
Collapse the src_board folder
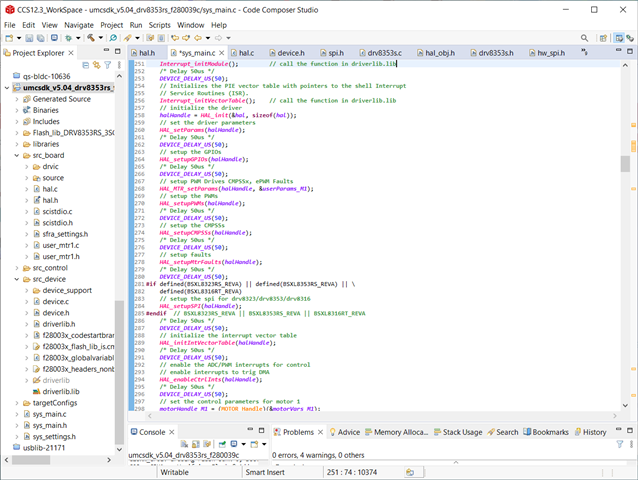coord(17,155)
